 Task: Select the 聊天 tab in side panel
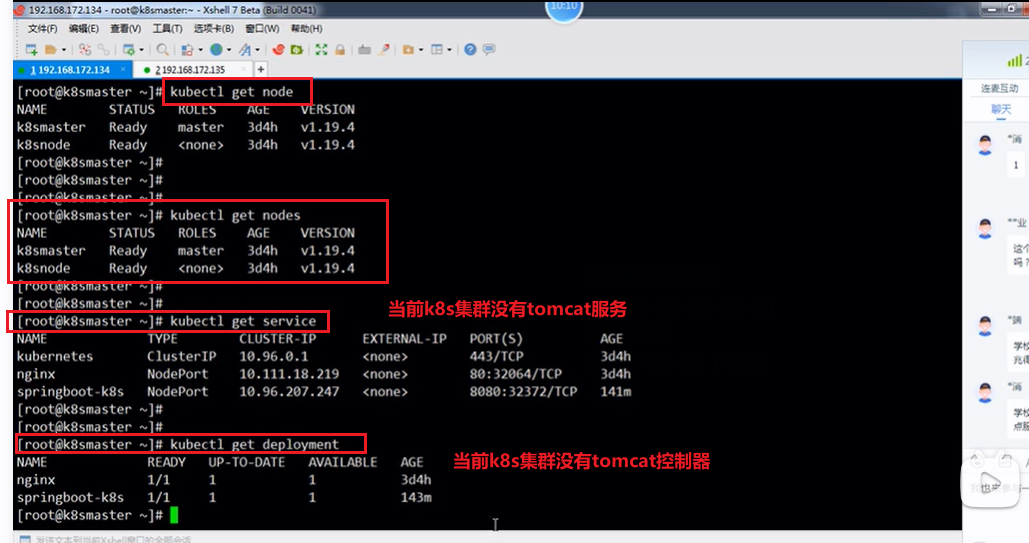pos(1001,110)
